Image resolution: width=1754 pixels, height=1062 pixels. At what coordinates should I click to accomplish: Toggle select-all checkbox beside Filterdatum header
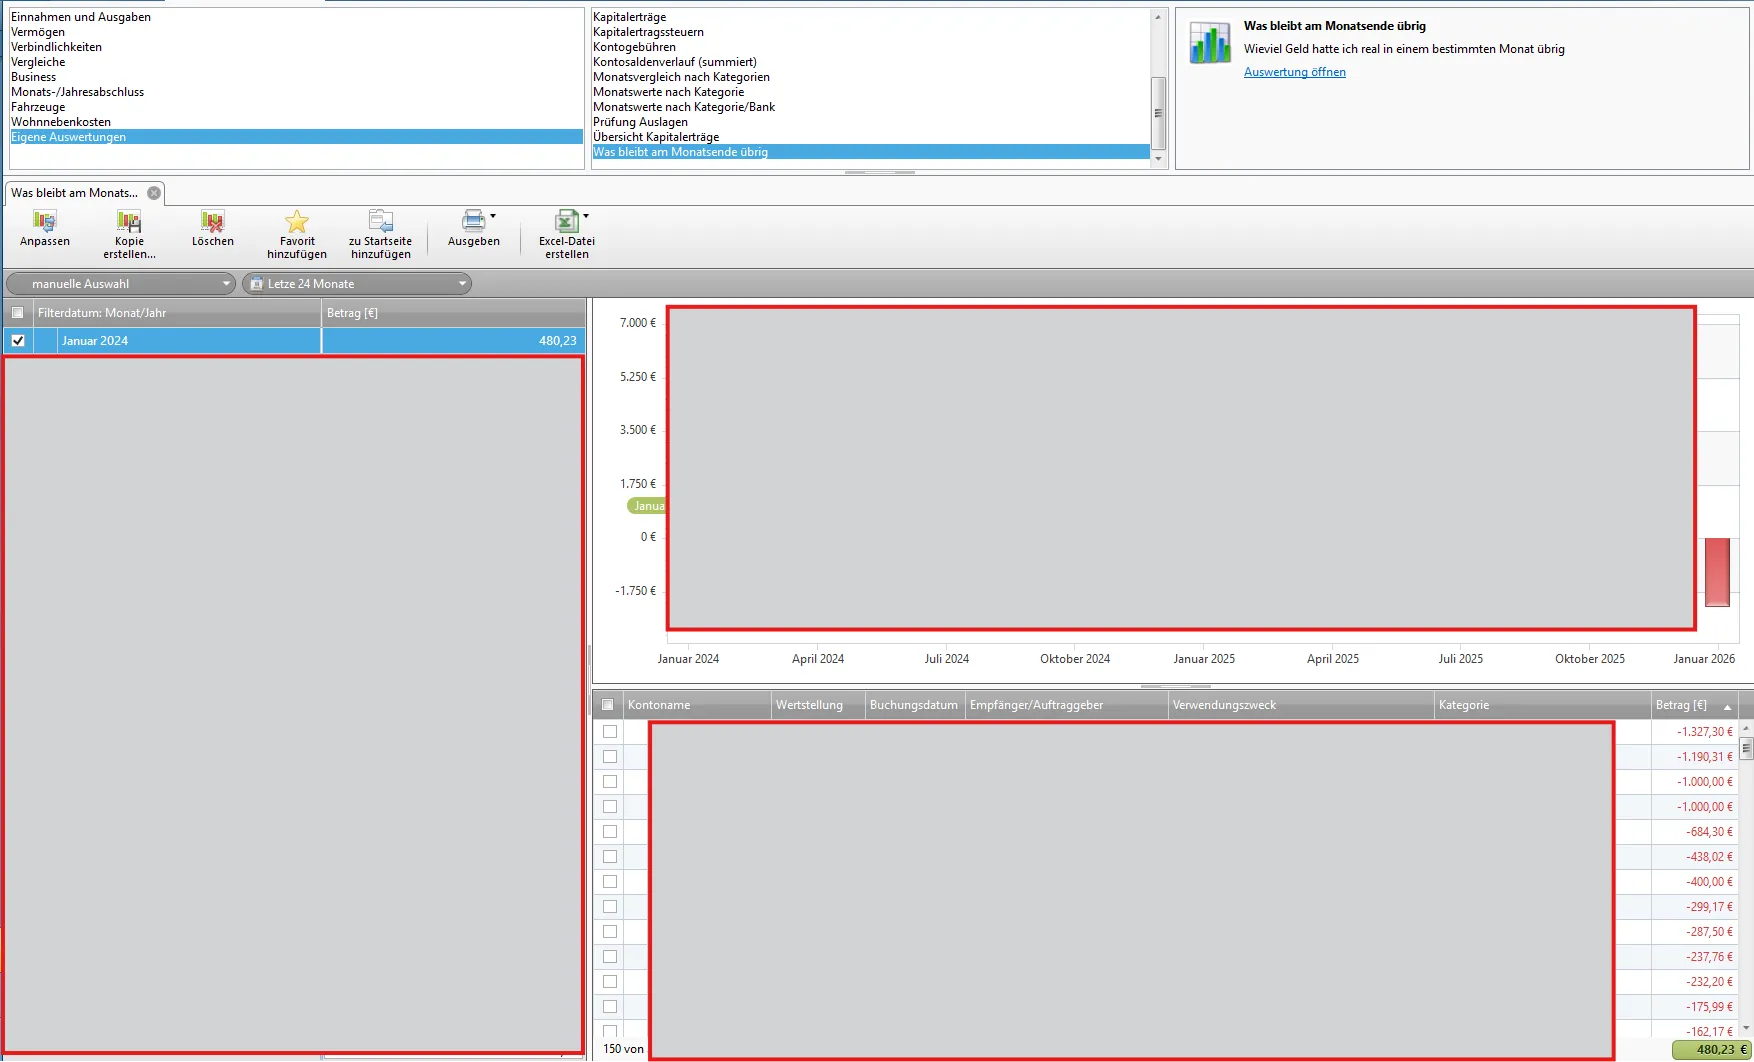[x=18, y=313]
